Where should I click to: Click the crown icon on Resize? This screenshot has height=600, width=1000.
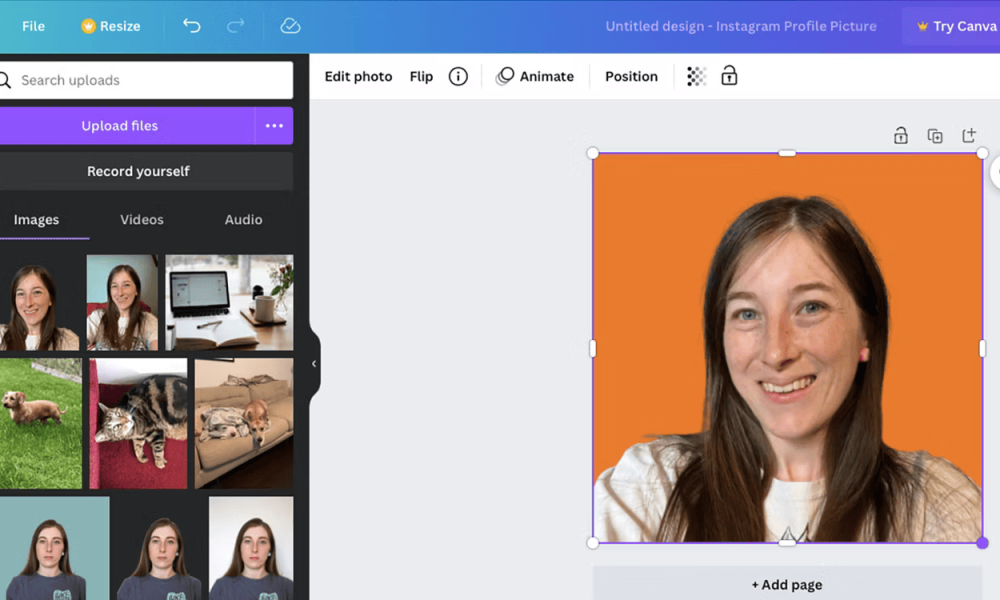pyautogui.click(x=88, y=26)
